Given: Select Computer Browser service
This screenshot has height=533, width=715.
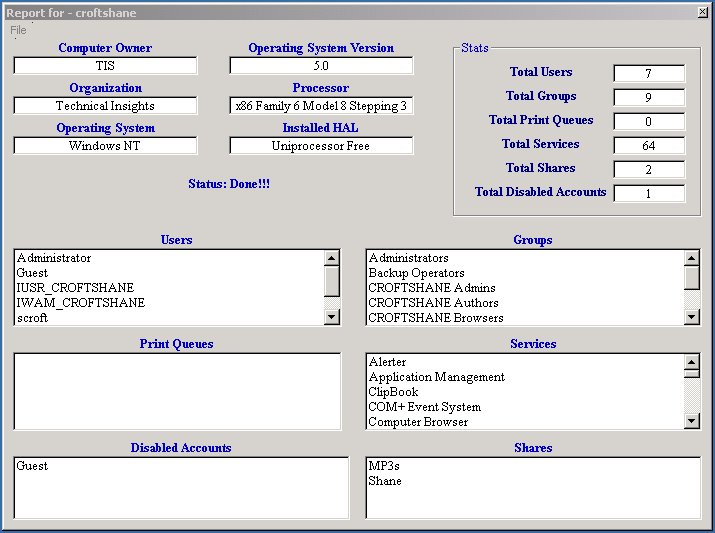Looking at the screenshot, I should click(418, 422).
